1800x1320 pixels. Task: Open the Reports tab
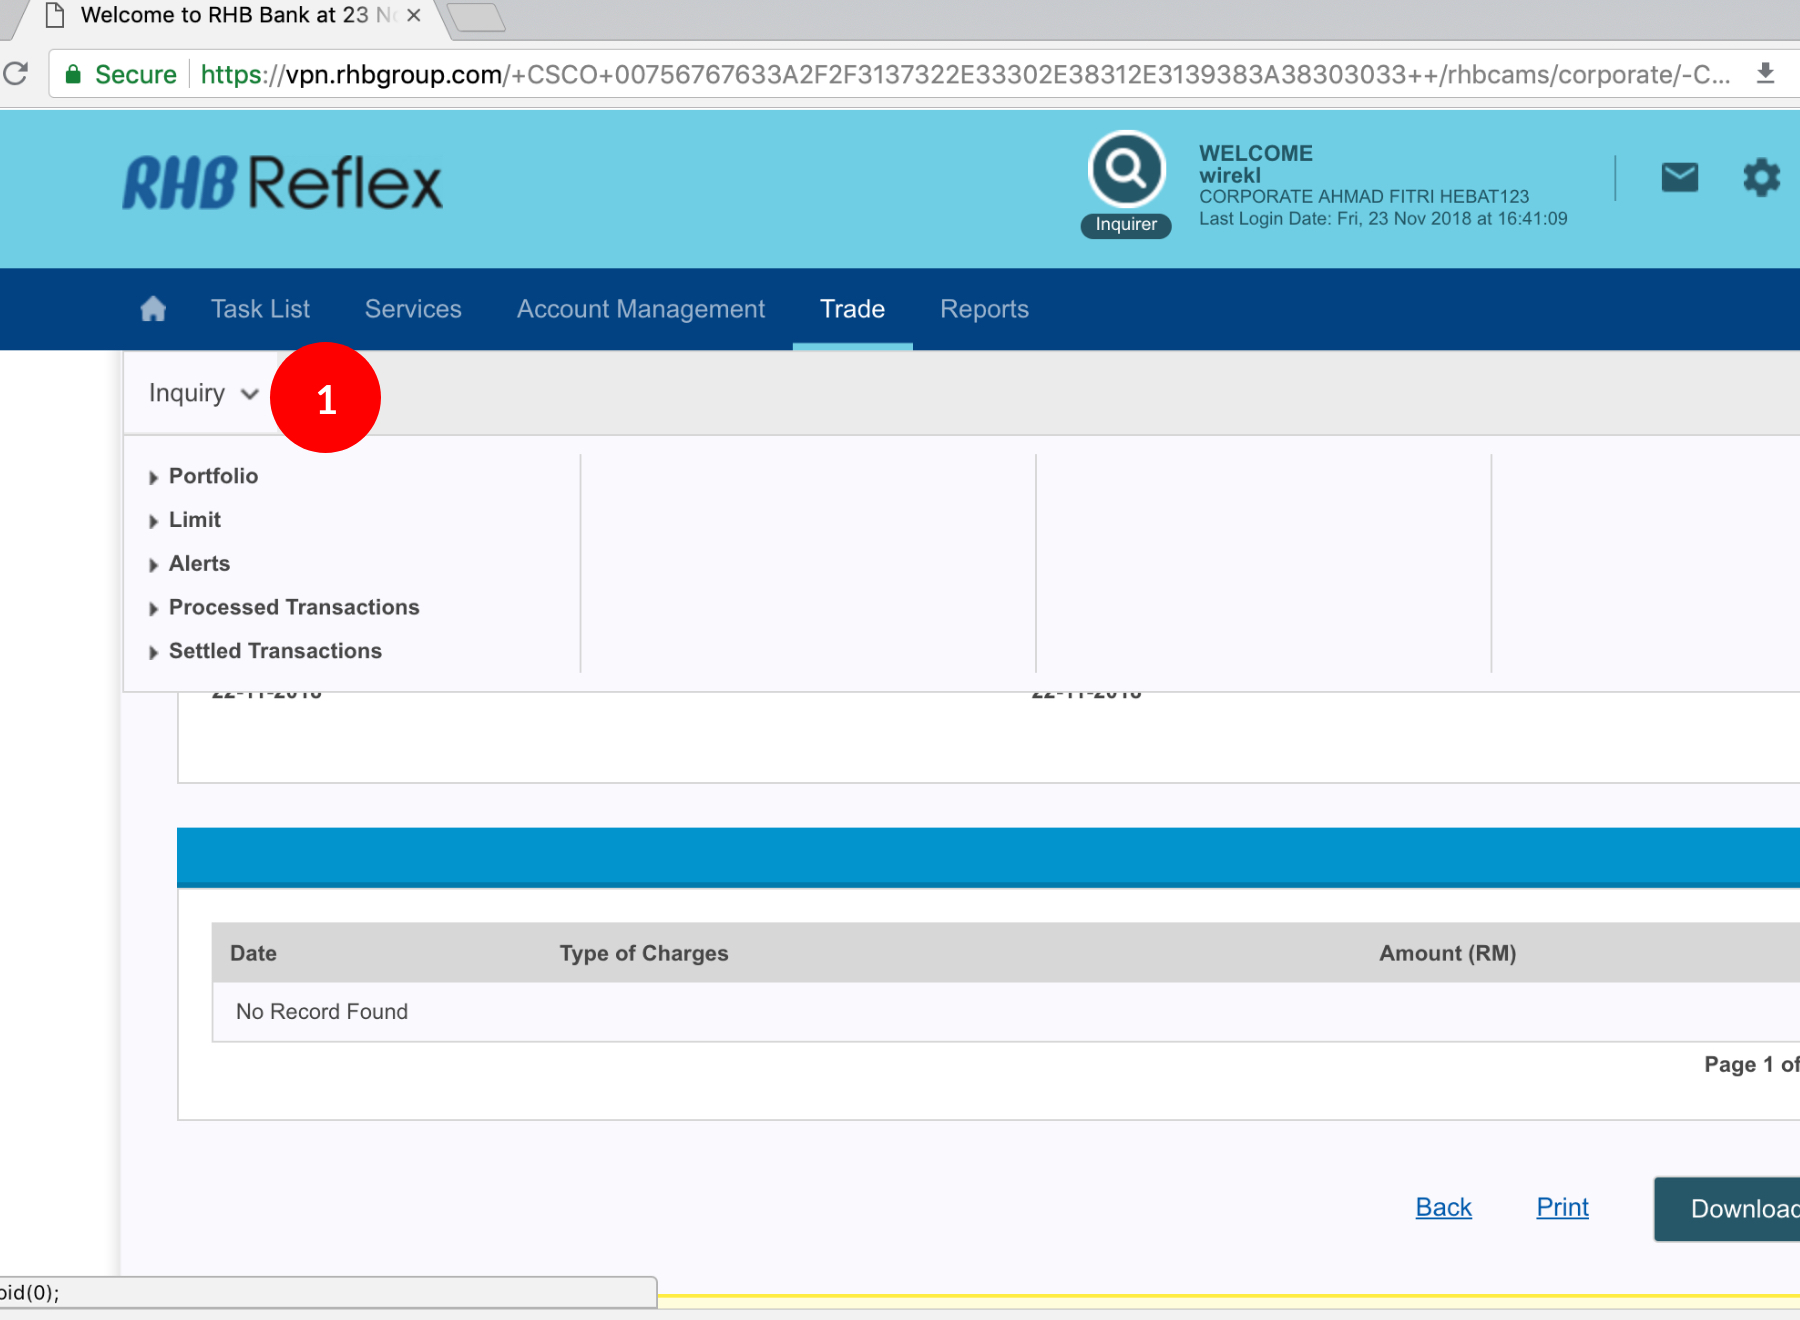[x=984, y=309]
